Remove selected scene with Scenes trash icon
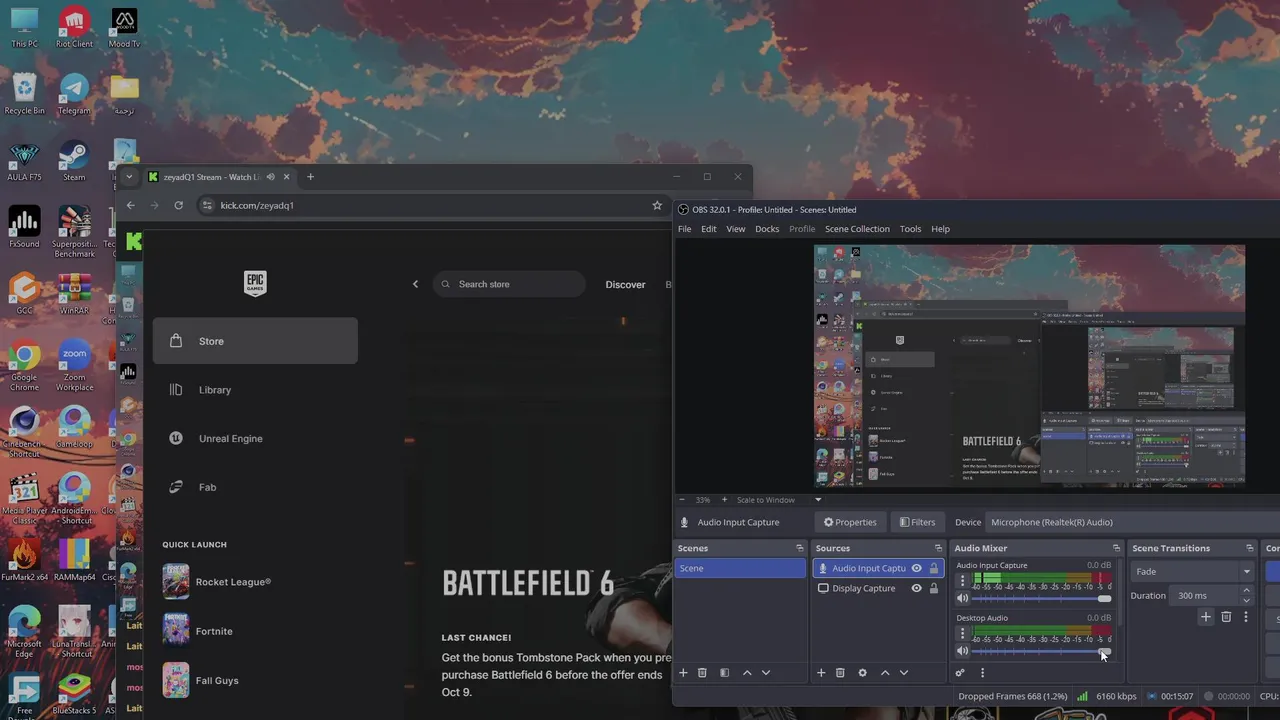The height and width of the screenshot is (720, 1280). click(x=702, y=673)
